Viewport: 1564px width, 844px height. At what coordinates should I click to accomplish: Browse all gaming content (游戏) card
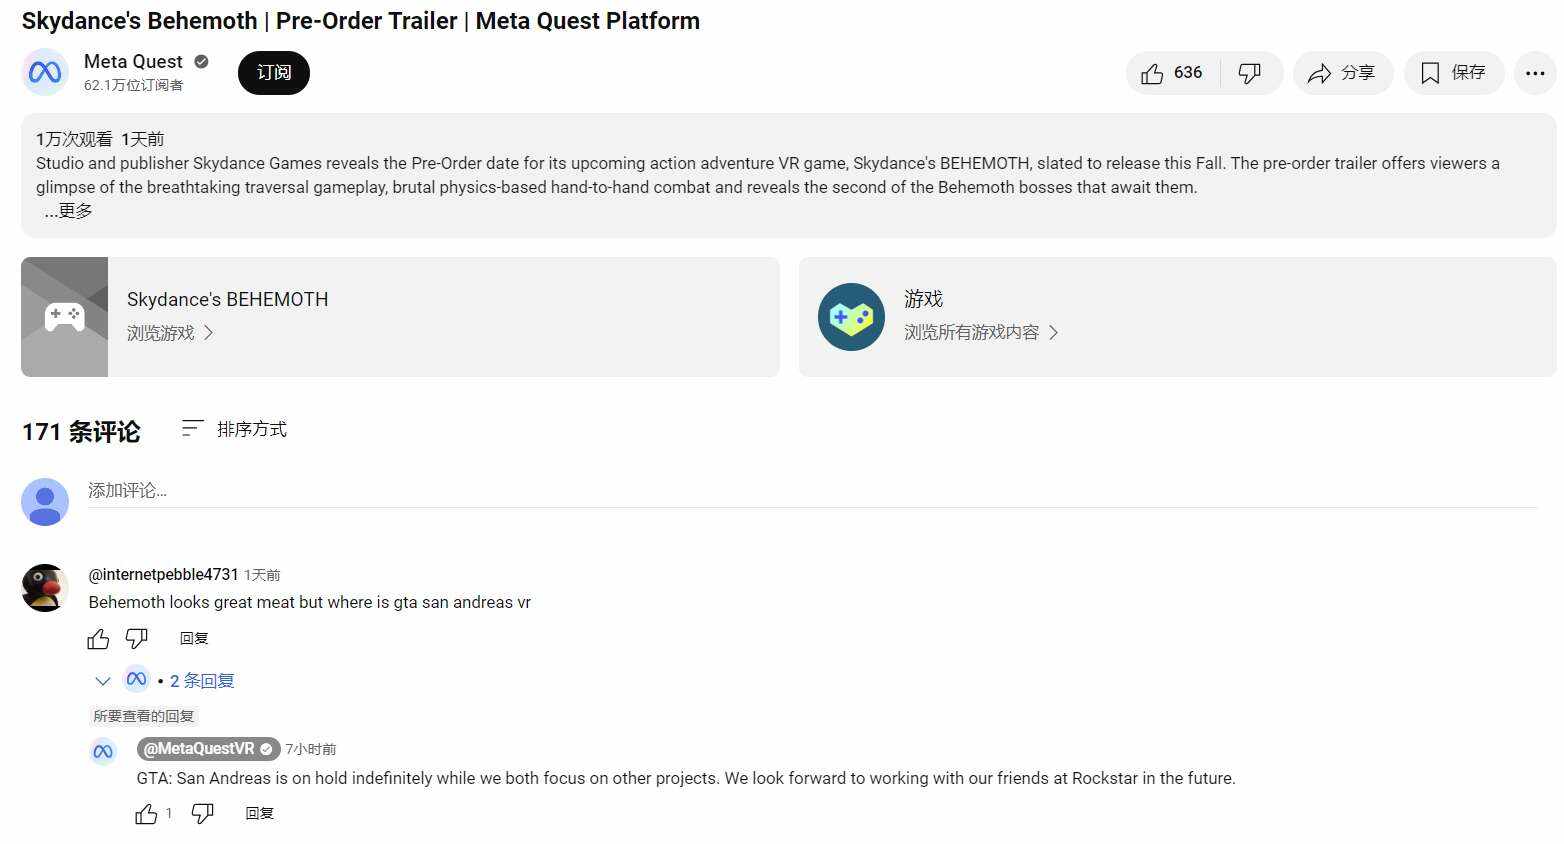click(1176, 317)
